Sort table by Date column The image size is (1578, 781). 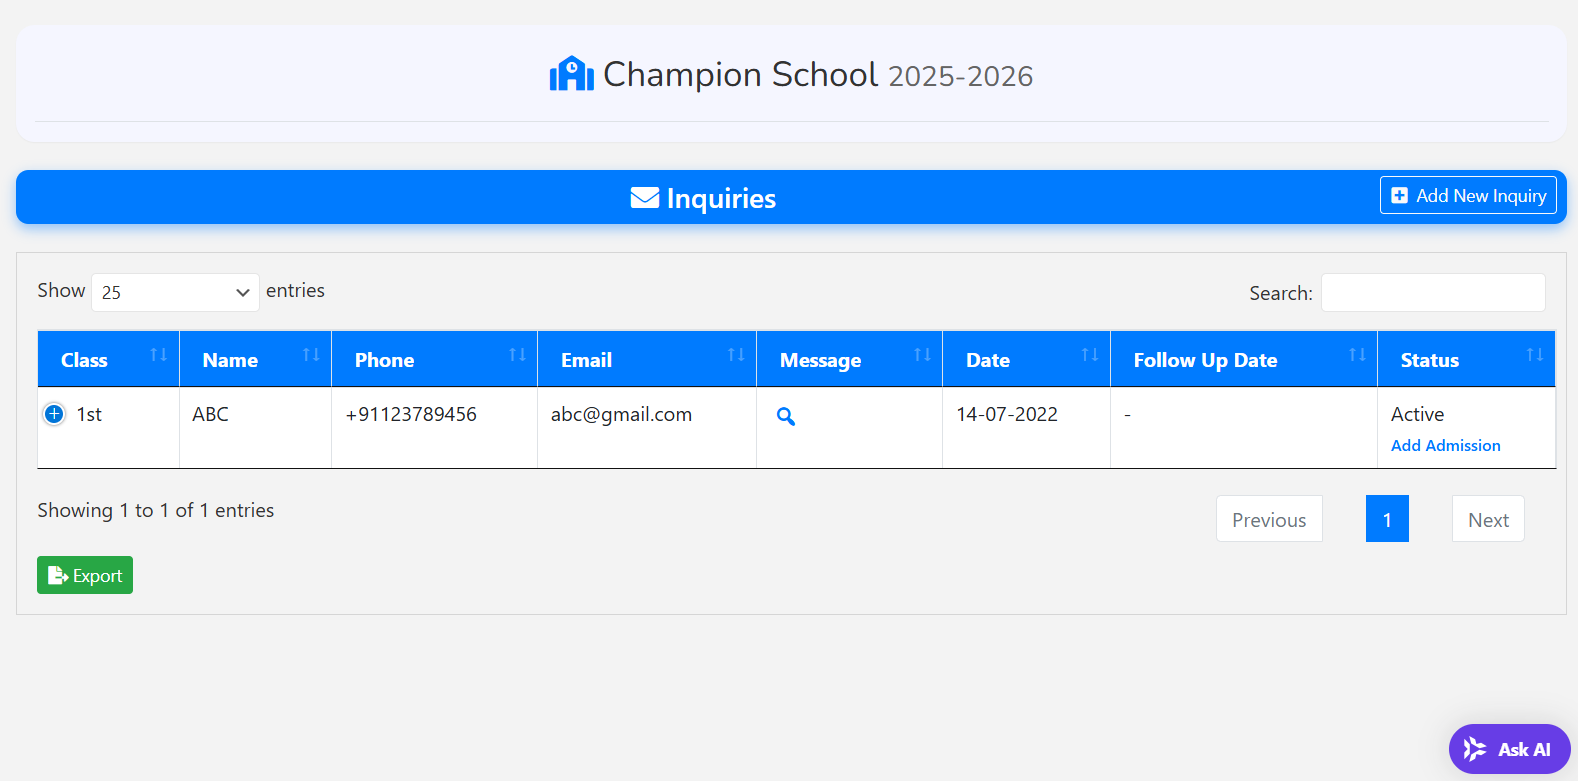tap(1026, 359)
